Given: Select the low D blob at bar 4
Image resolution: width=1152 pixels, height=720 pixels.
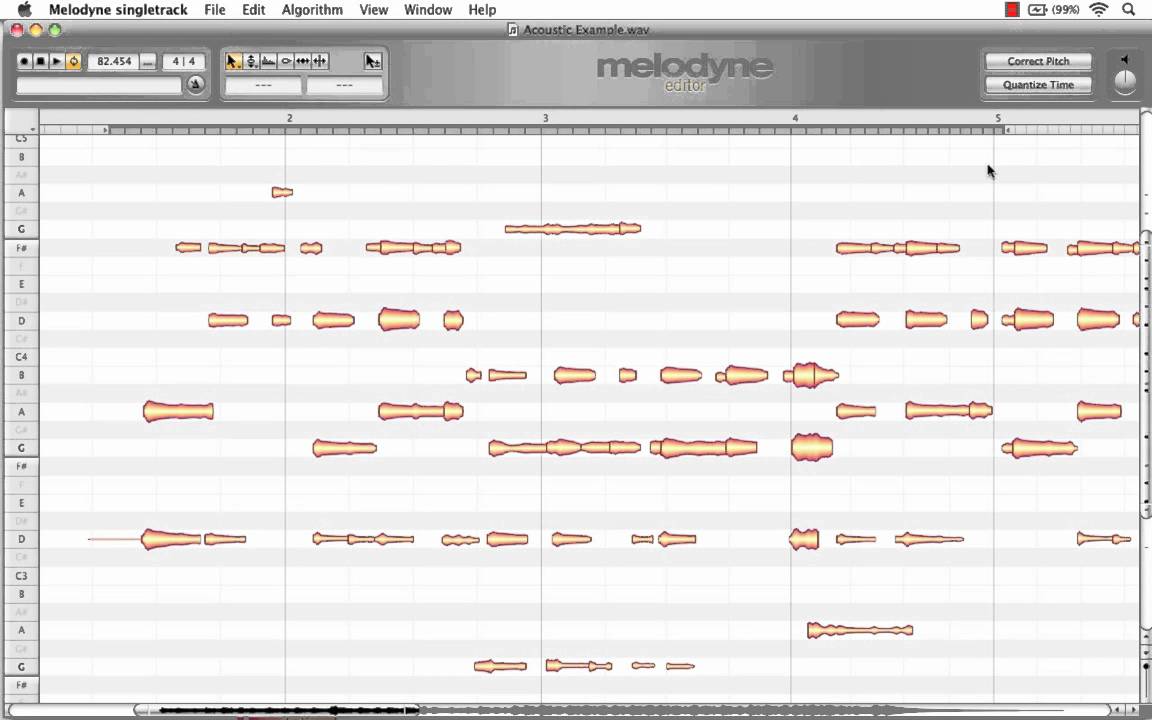Looking at the screenshot, I should pyautogui.click(x=804, y=539).
